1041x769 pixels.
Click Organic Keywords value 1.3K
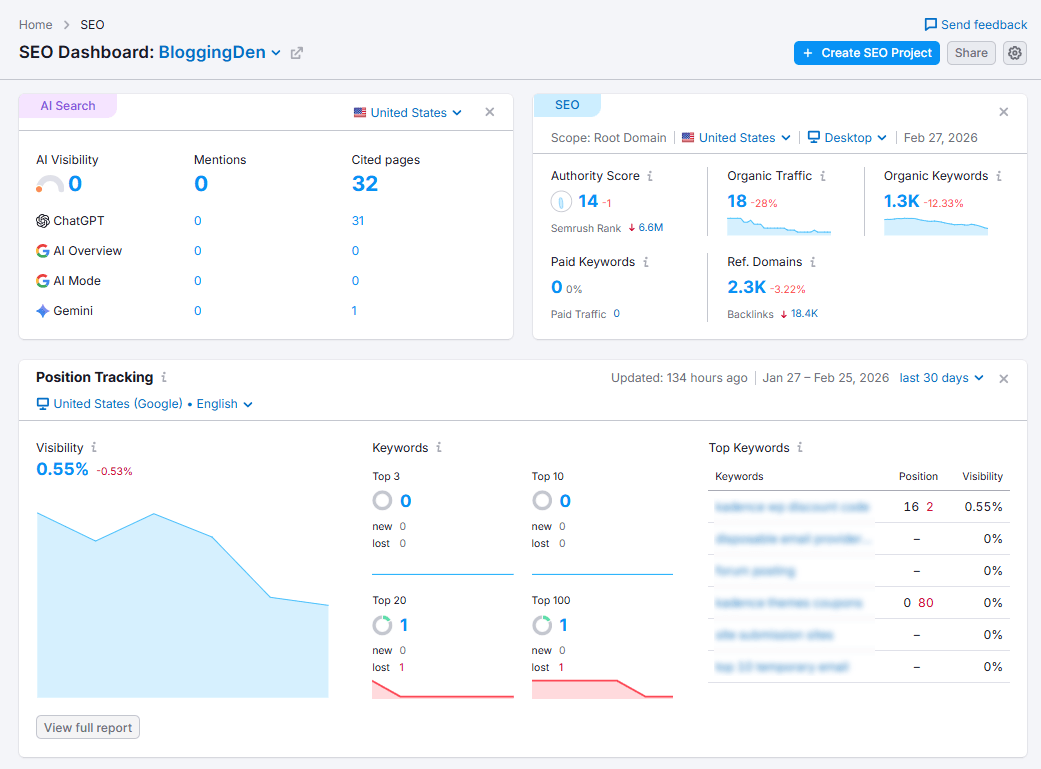click(x=902, y=201)
